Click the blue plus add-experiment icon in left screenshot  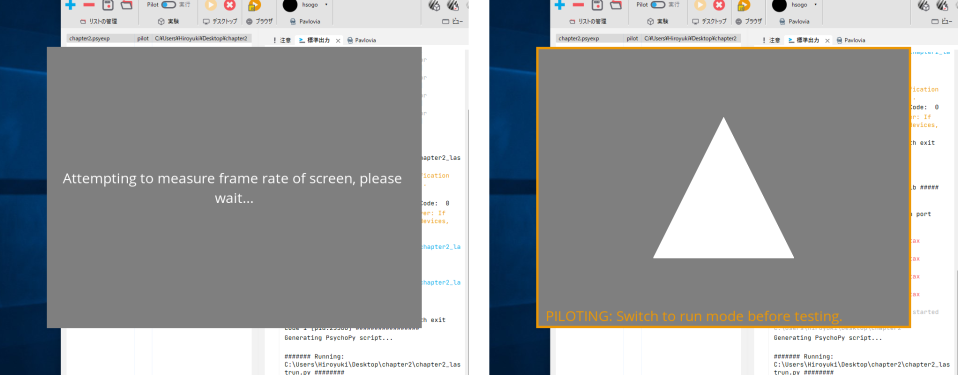70,5
